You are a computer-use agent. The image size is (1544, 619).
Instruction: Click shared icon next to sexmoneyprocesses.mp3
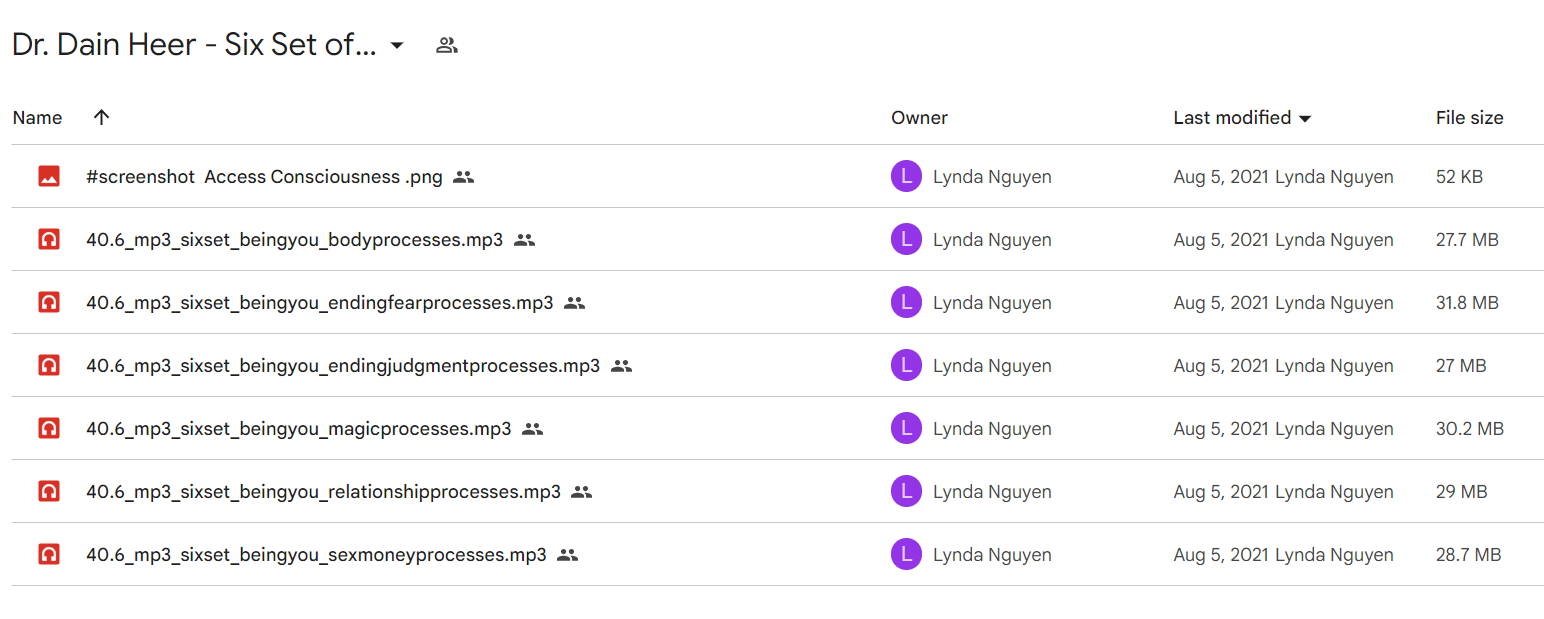click(x=568, y=555)
